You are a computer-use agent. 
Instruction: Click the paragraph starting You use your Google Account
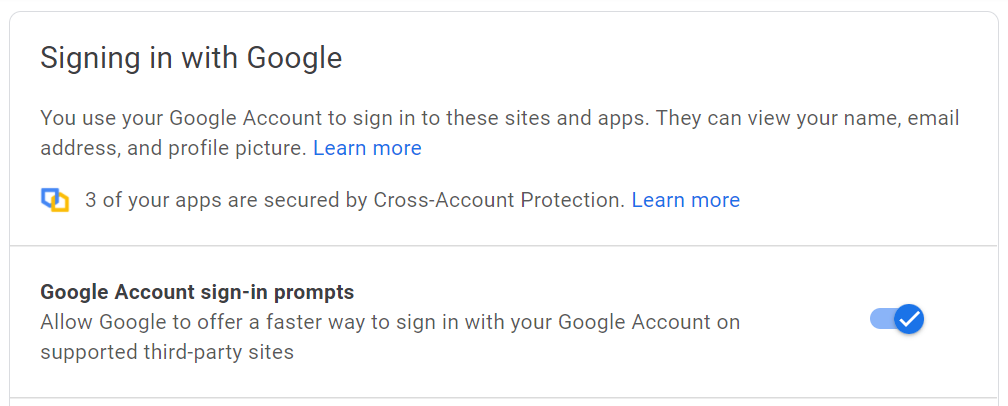(x=500, y=133)
